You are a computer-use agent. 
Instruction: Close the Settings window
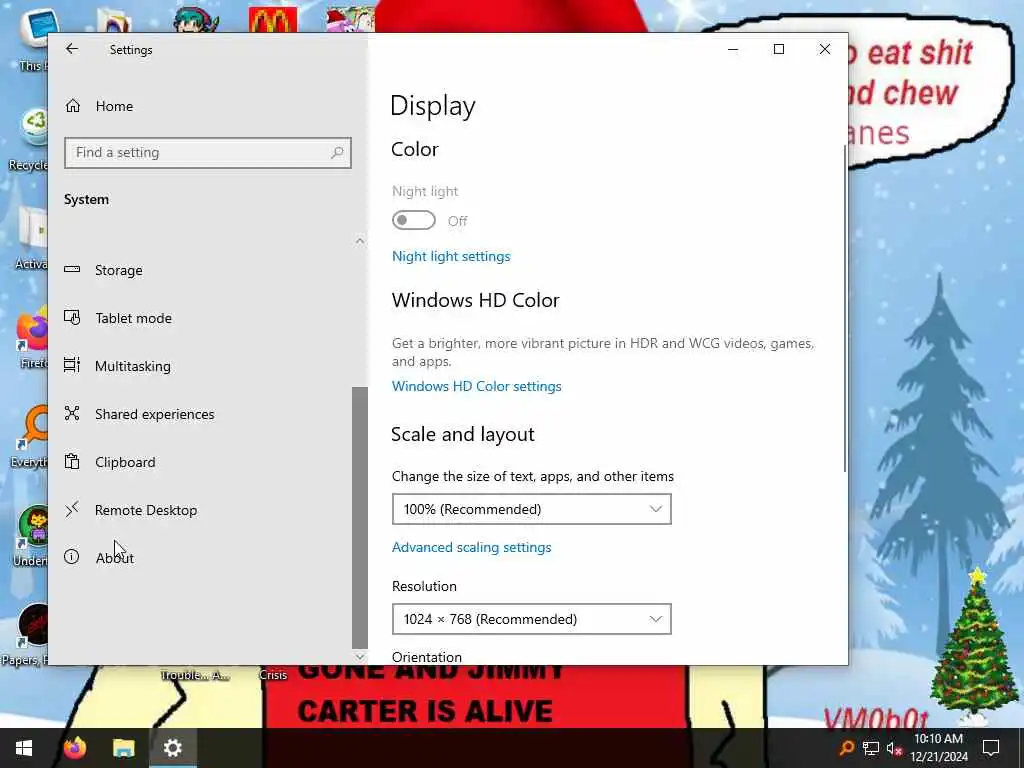[x=825, y=49]
